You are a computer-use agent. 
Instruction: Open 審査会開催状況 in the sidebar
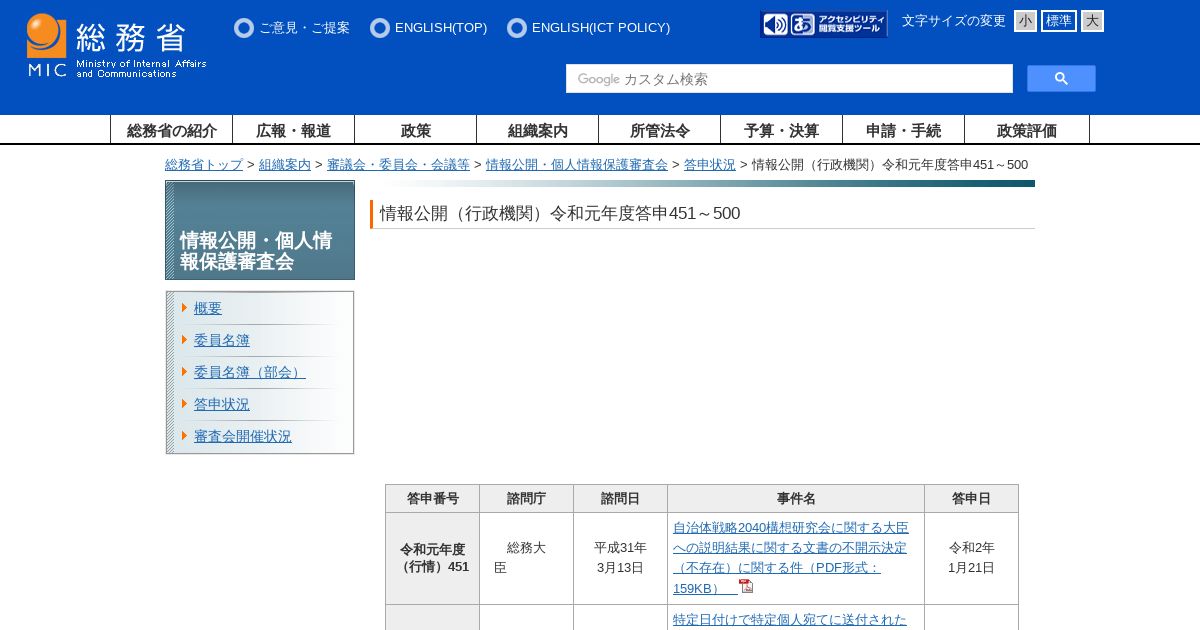243,436
